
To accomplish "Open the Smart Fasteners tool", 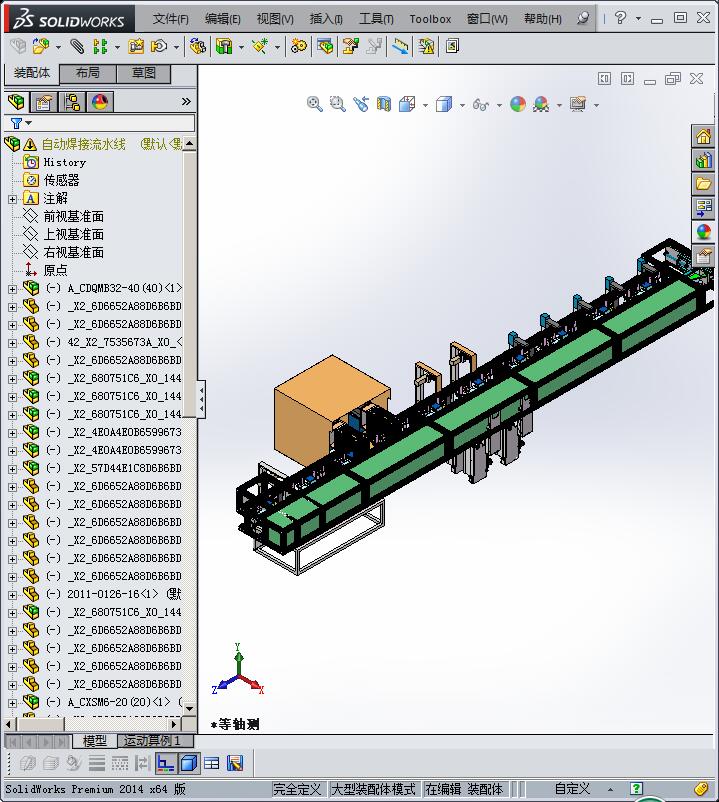I will tap(136, 47).
